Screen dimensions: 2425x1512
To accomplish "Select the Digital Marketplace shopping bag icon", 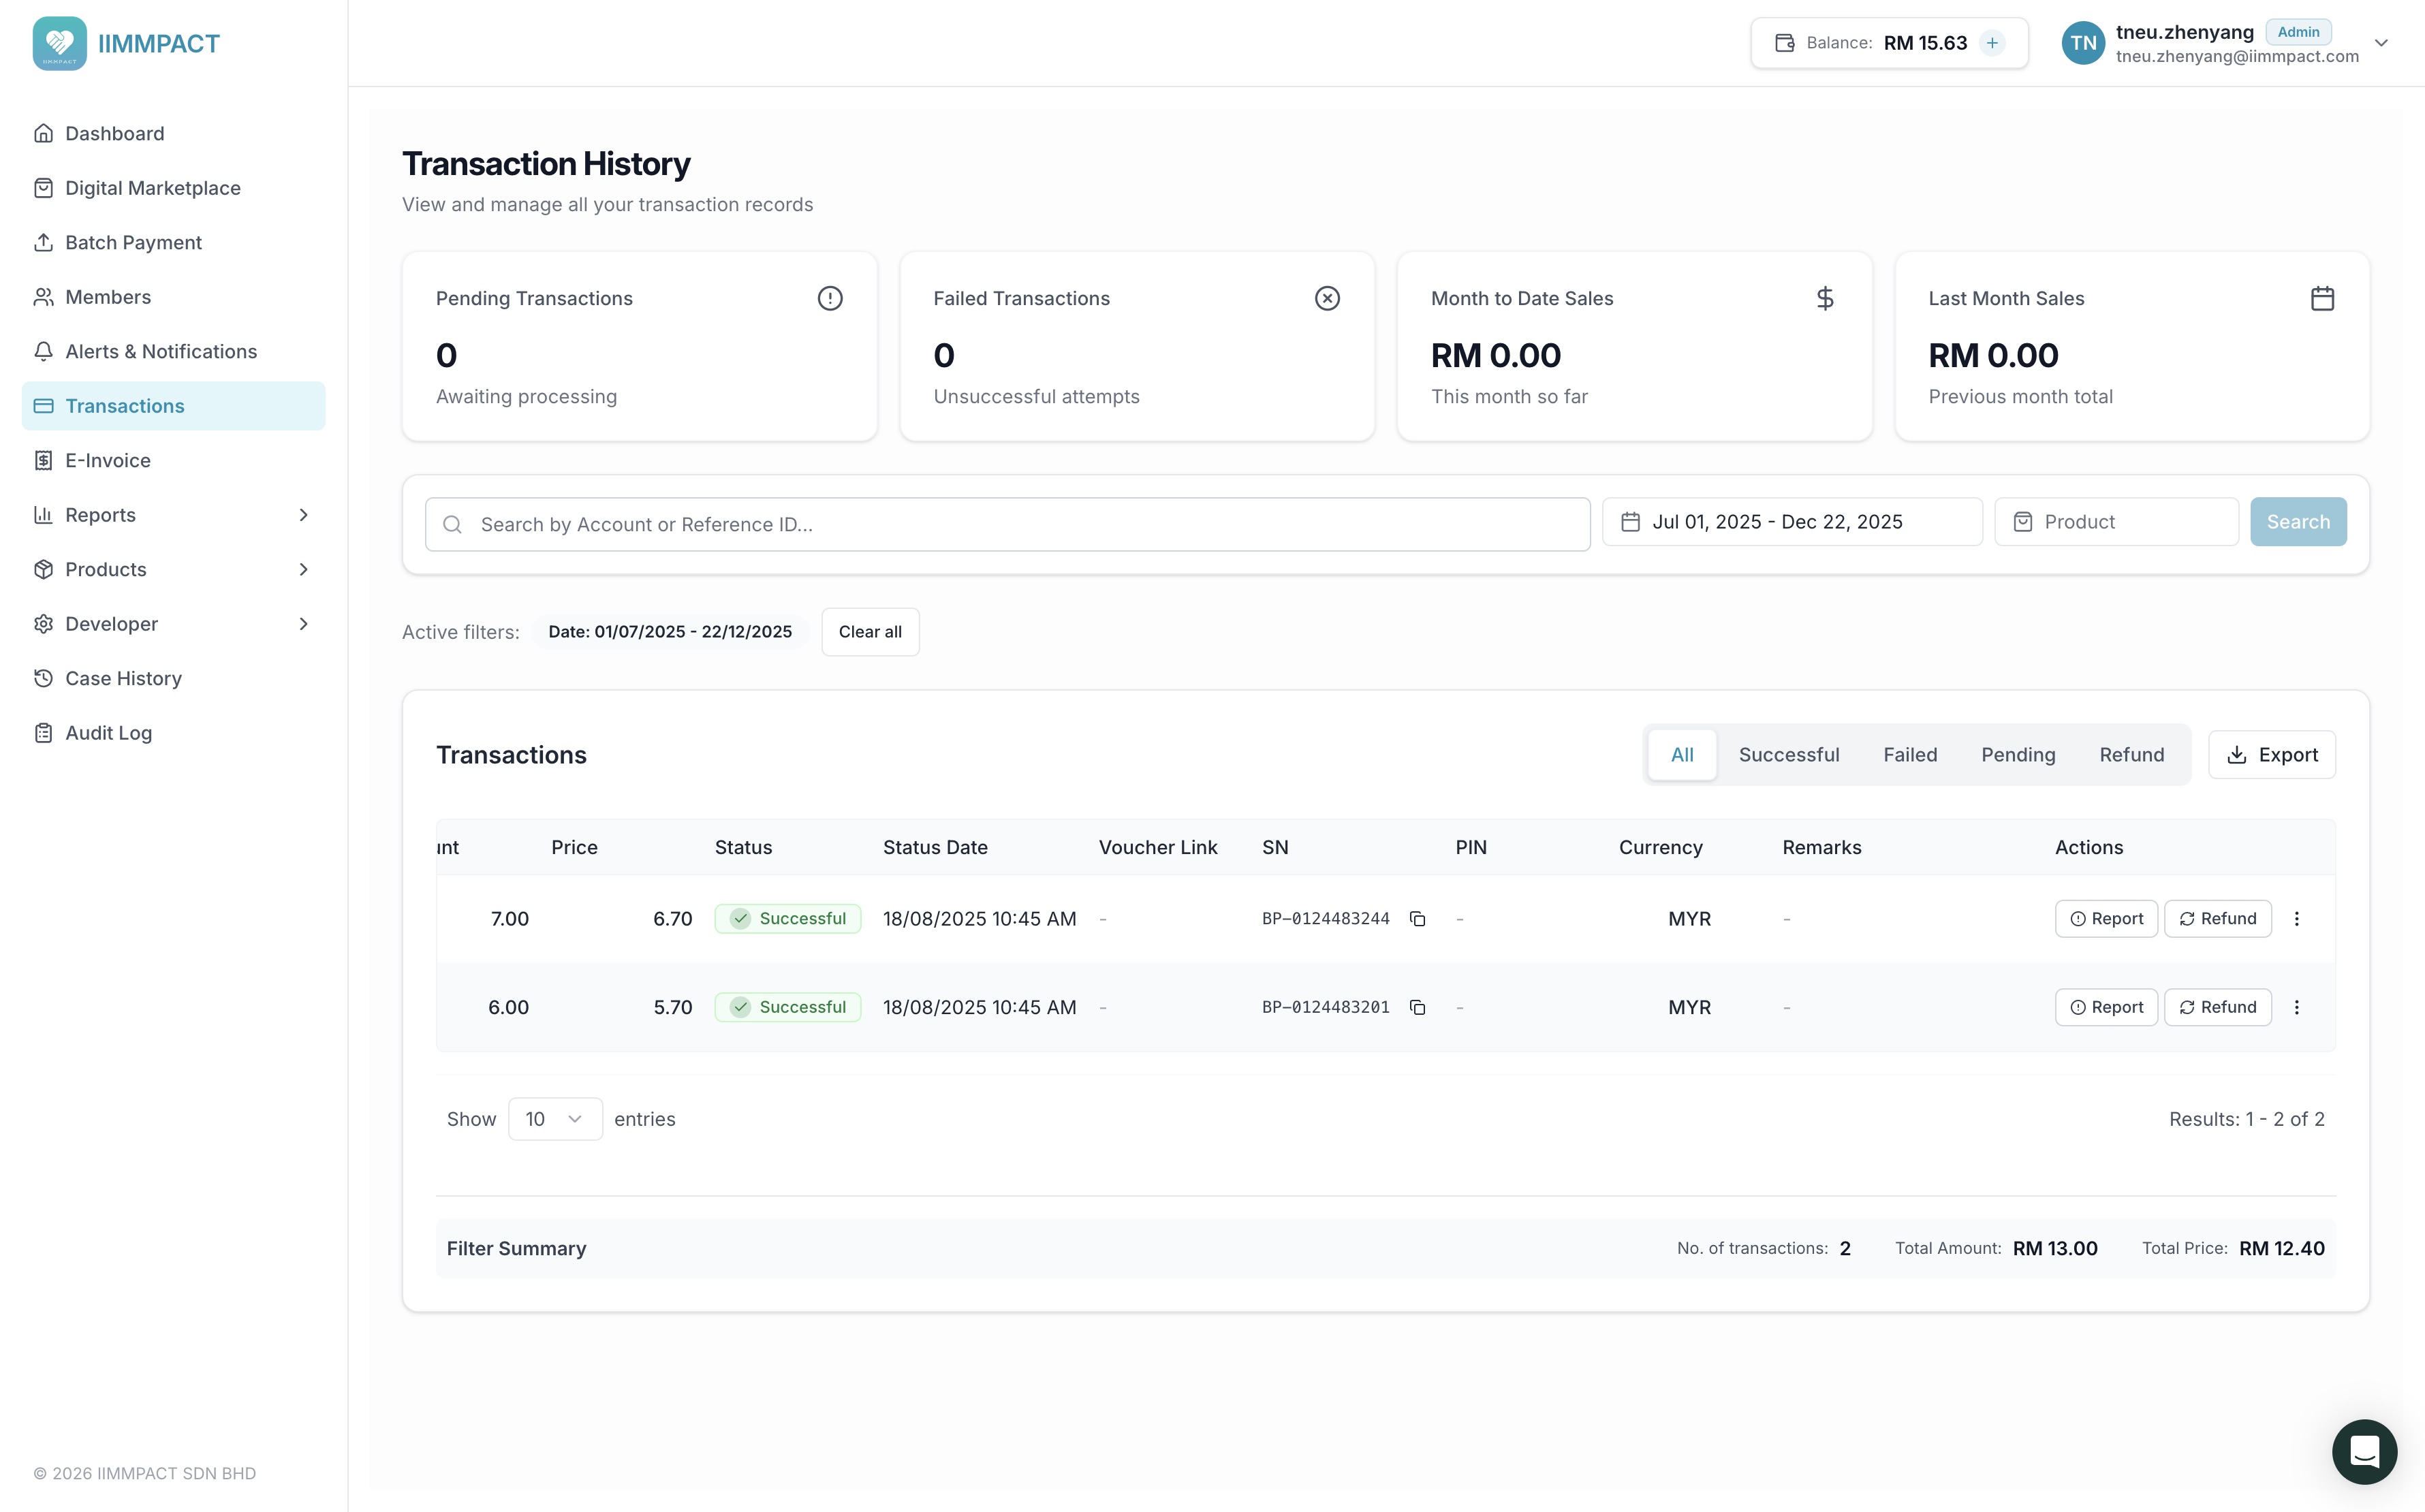I will pyautogui.click(x=43, y=187).
